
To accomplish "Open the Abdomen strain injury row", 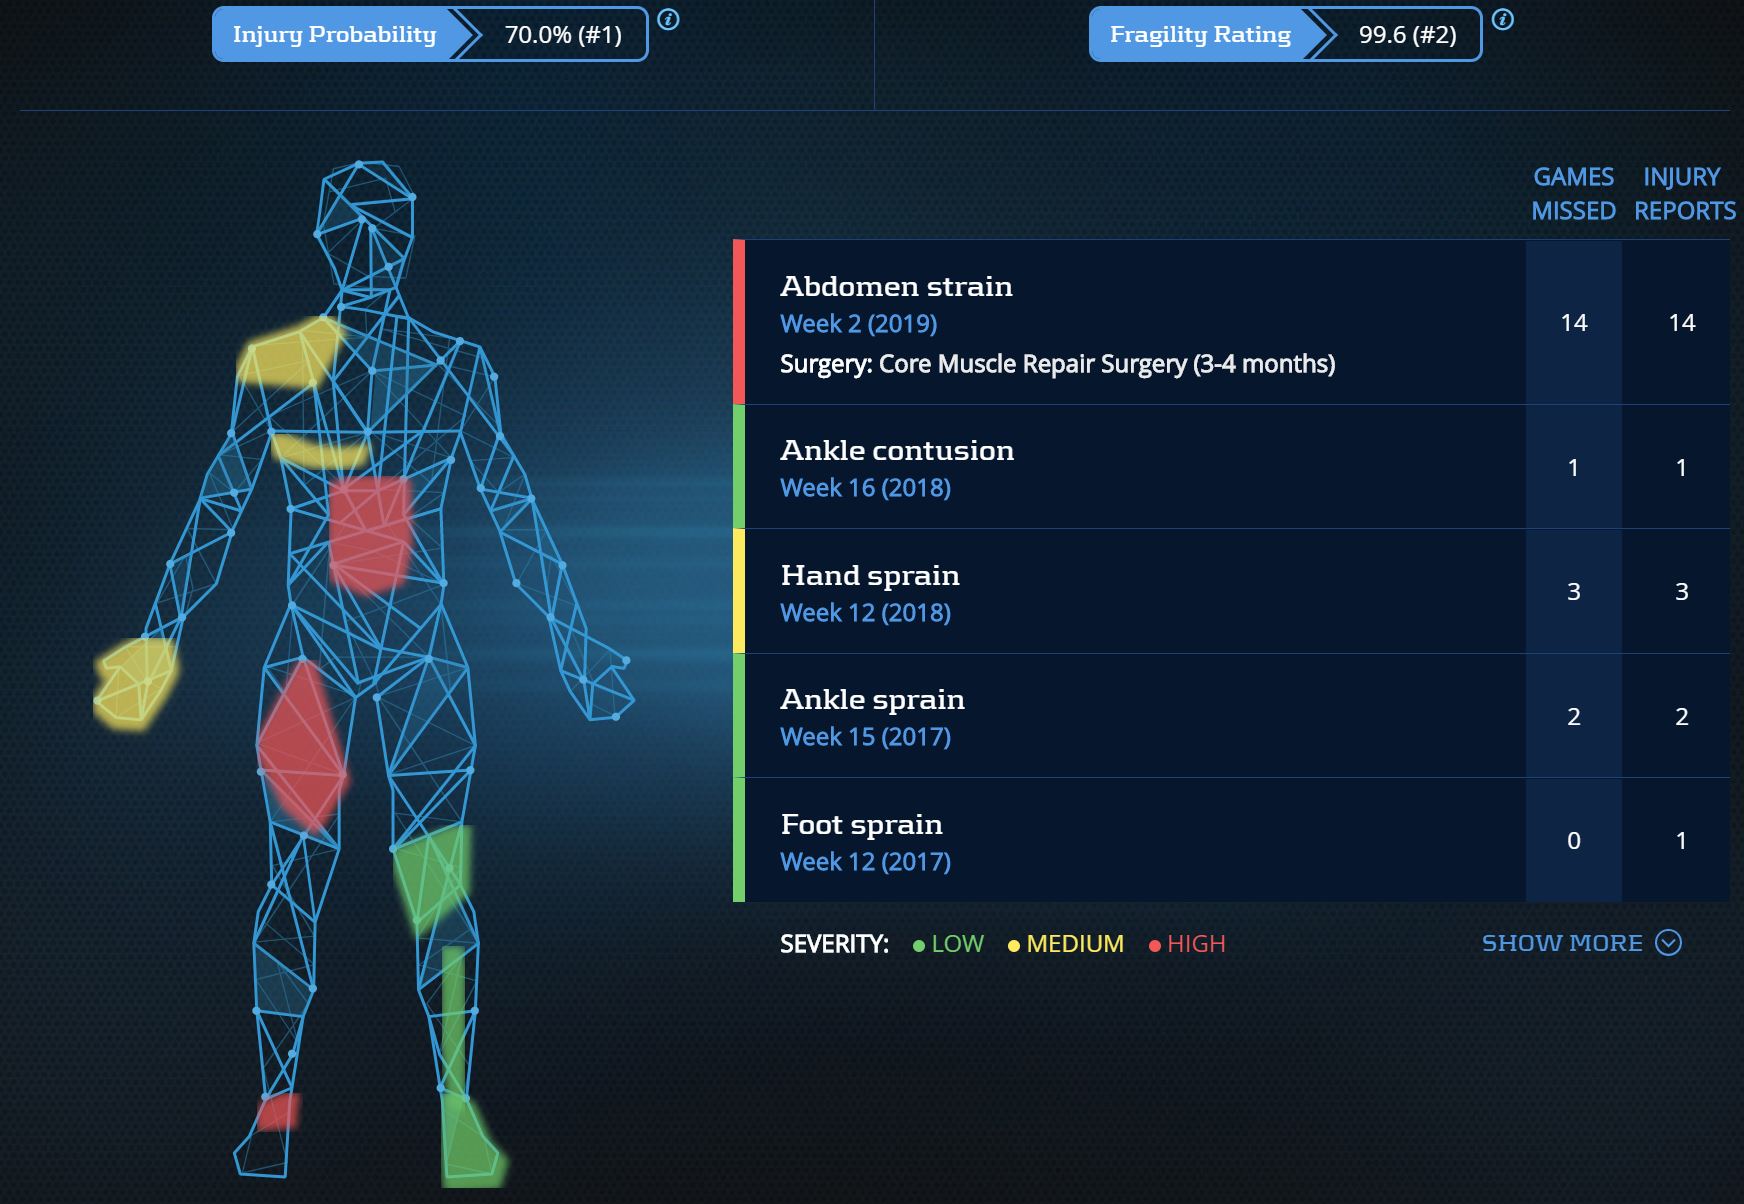I will (896, 287).
